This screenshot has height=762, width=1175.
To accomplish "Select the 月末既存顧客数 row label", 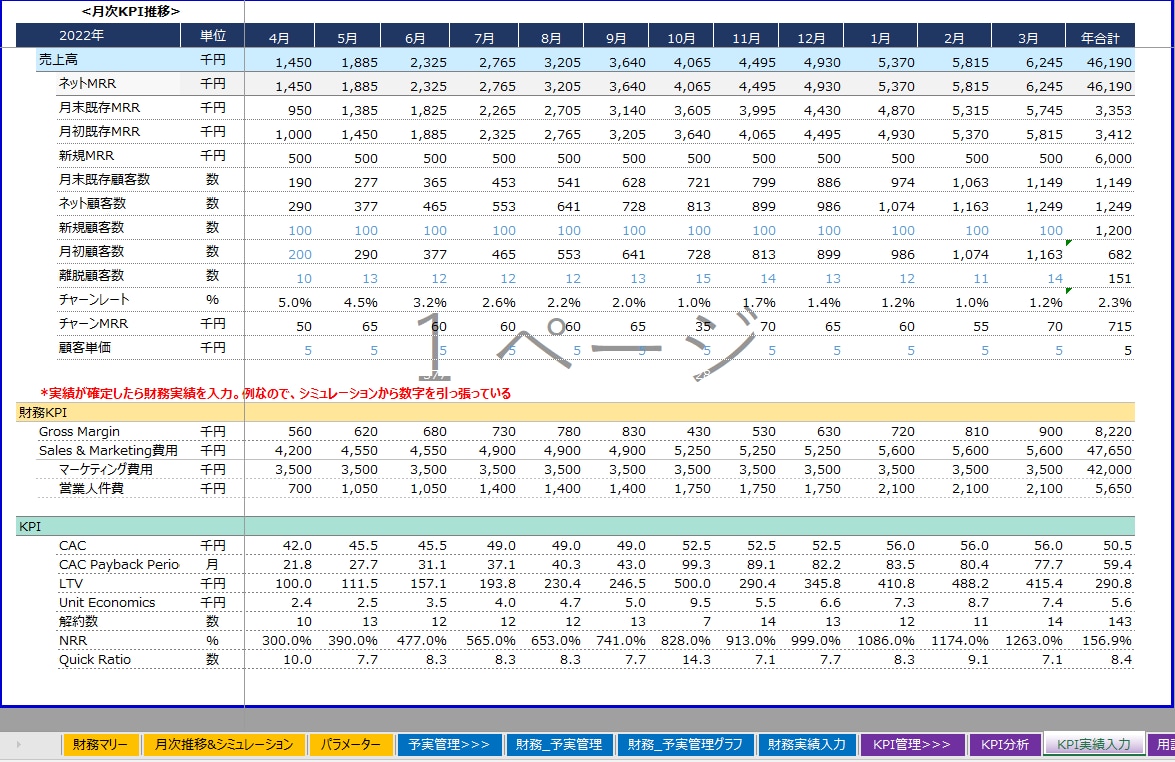I will coord(104,179).
